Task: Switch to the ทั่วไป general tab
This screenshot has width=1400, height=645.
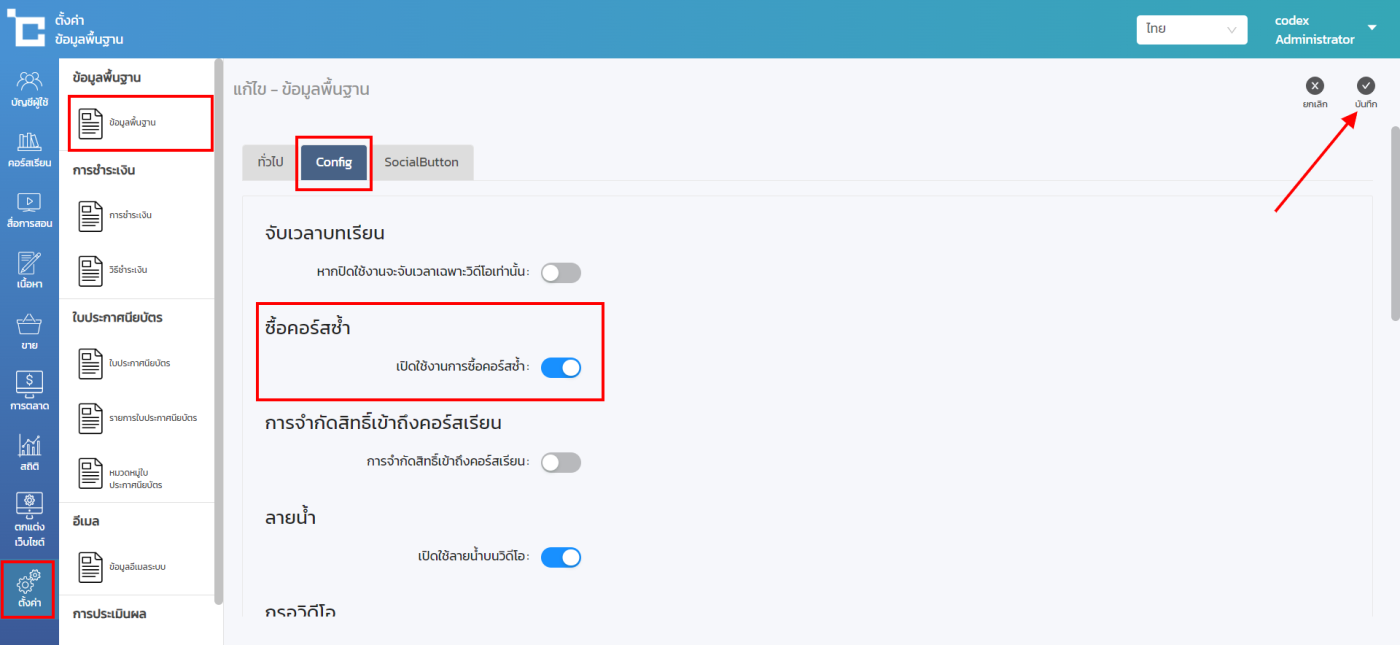Action: 270,162
